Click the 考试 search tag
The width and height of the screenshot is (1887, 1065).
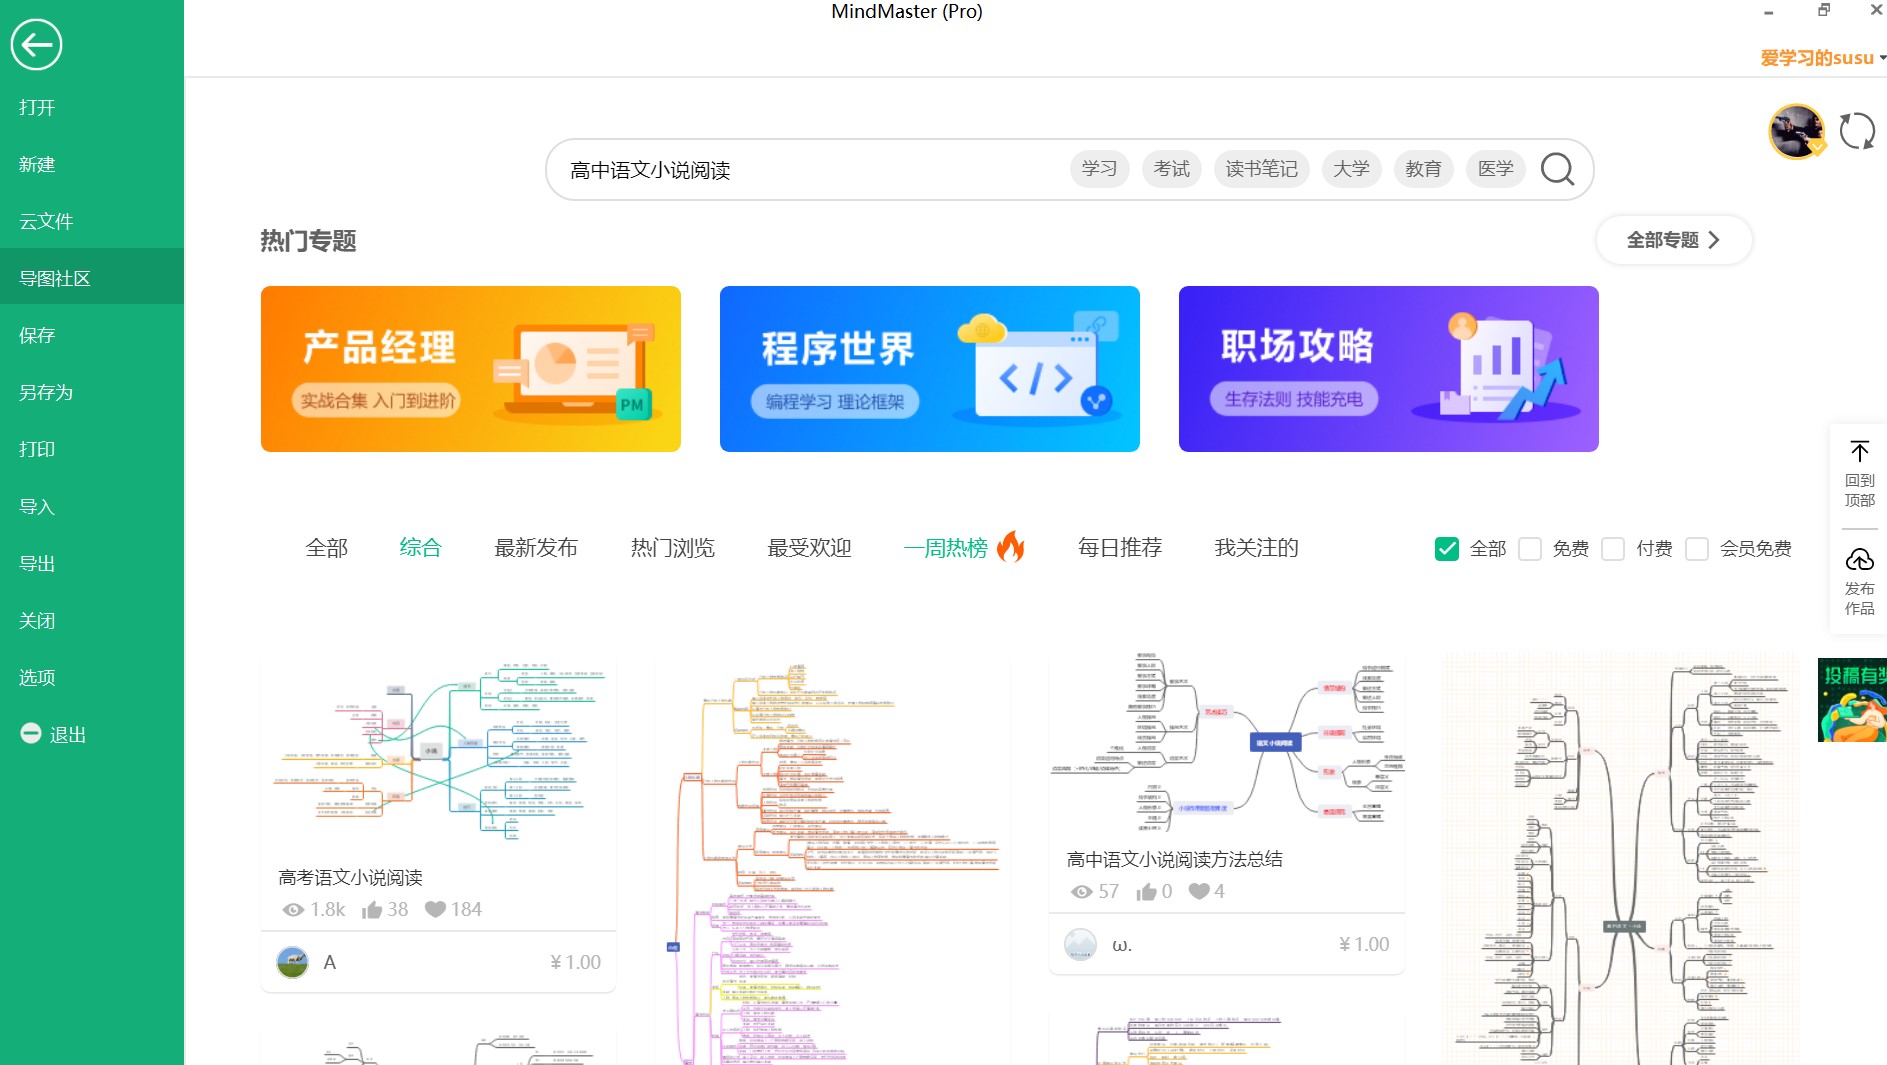coord(1171,169)
